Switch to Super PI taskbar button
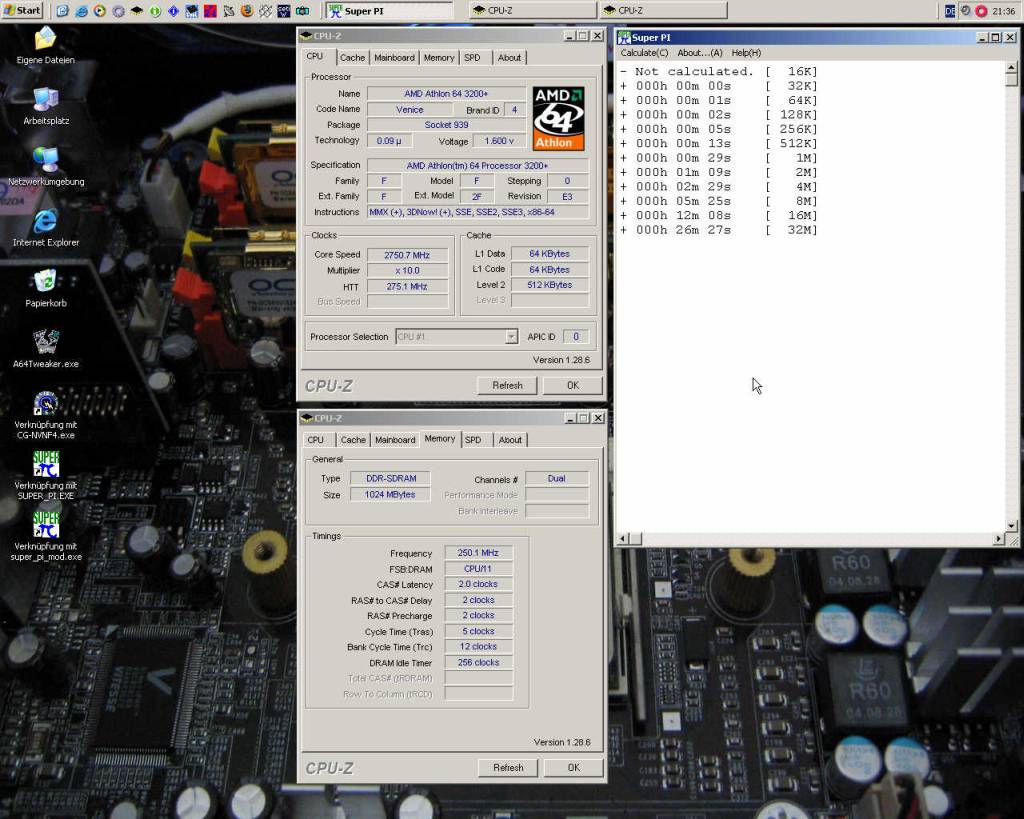 389,10
